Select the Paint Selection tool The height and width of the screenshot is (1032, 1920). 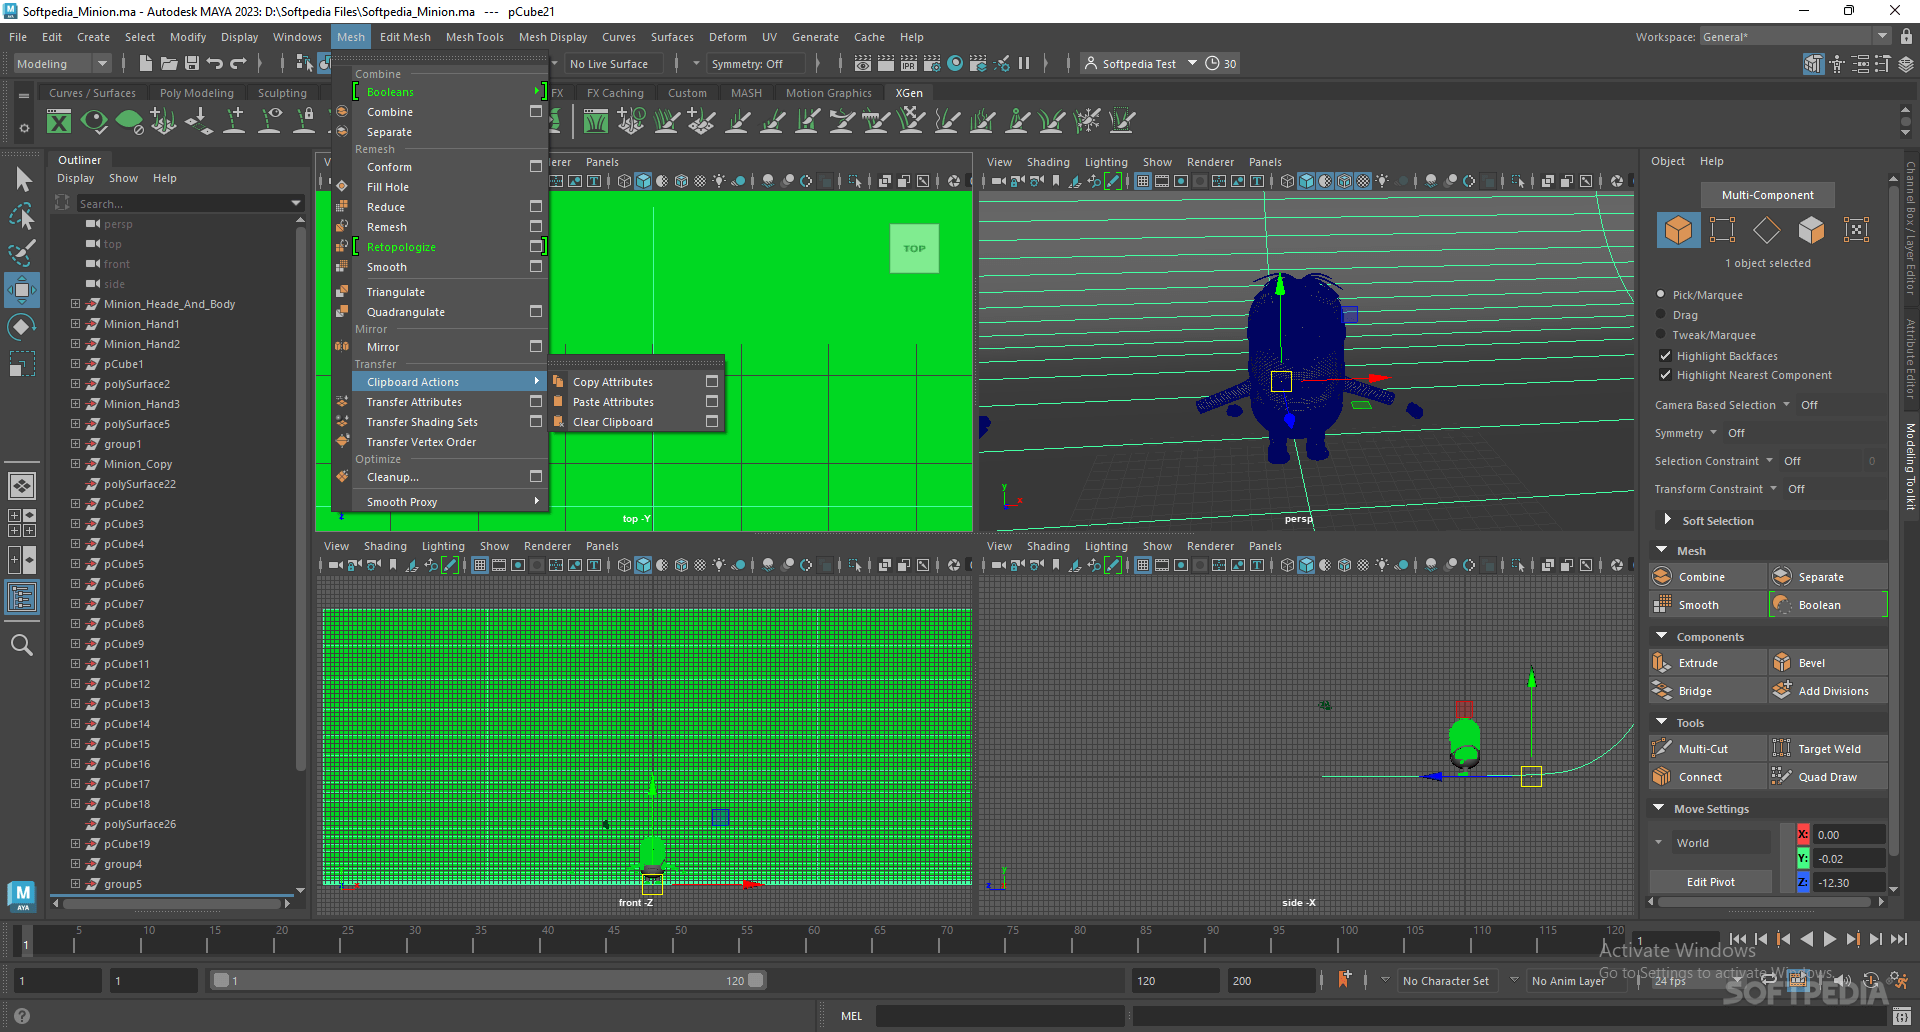22,253
